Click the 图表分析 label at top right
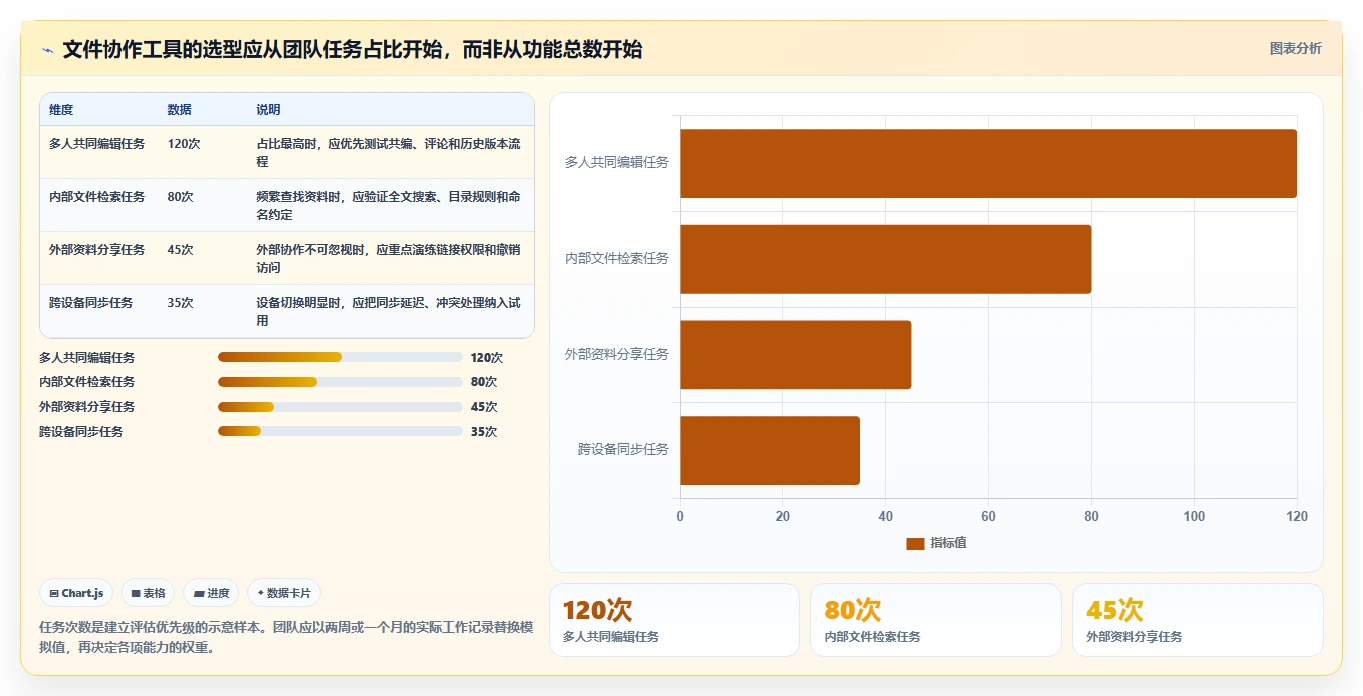The height and width of the screenshot is (696, 1363). [1295, 48]
